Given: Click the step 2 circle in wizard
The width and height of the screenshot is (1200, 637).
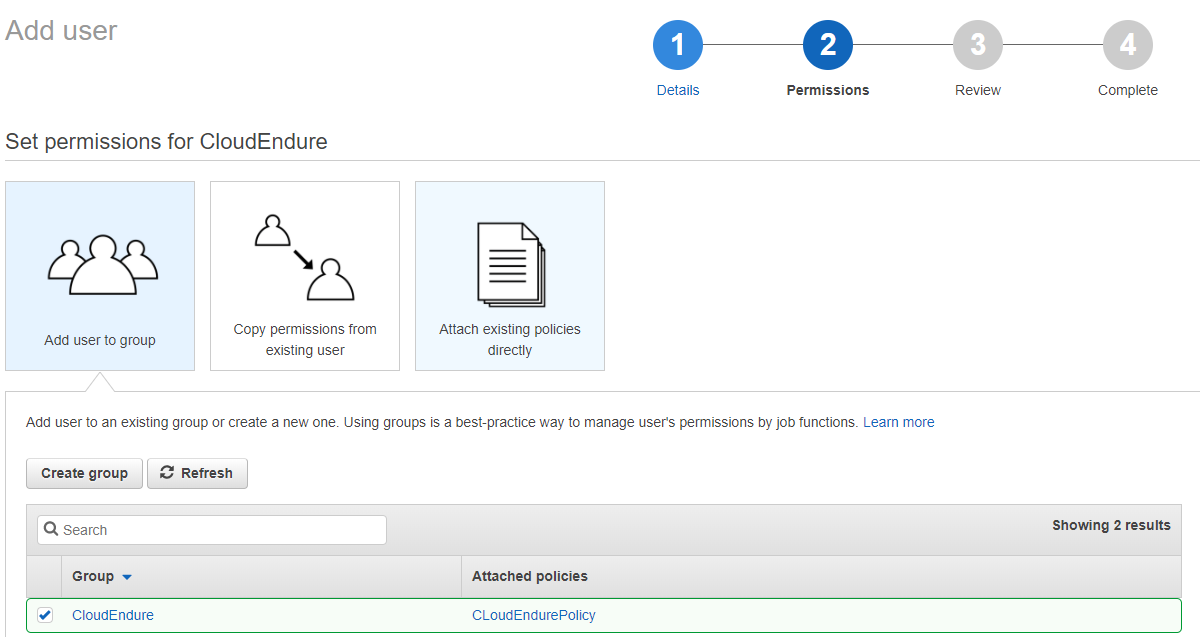Looking at the screenshot, I should pyautogui.click(x=828, y=45).
